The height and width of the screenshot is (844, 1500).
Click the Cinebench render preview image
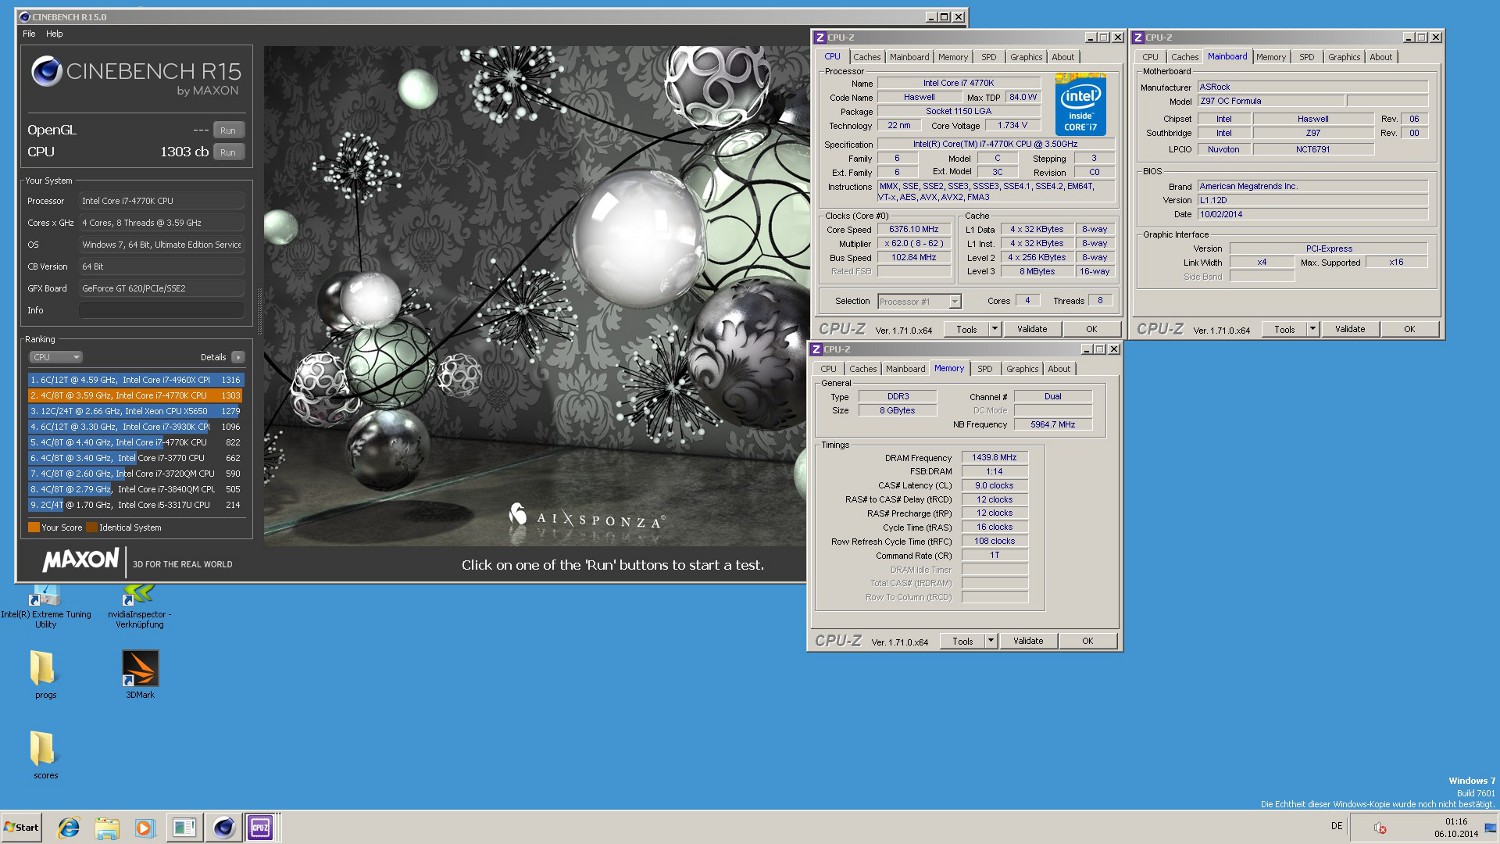[535, 295]
